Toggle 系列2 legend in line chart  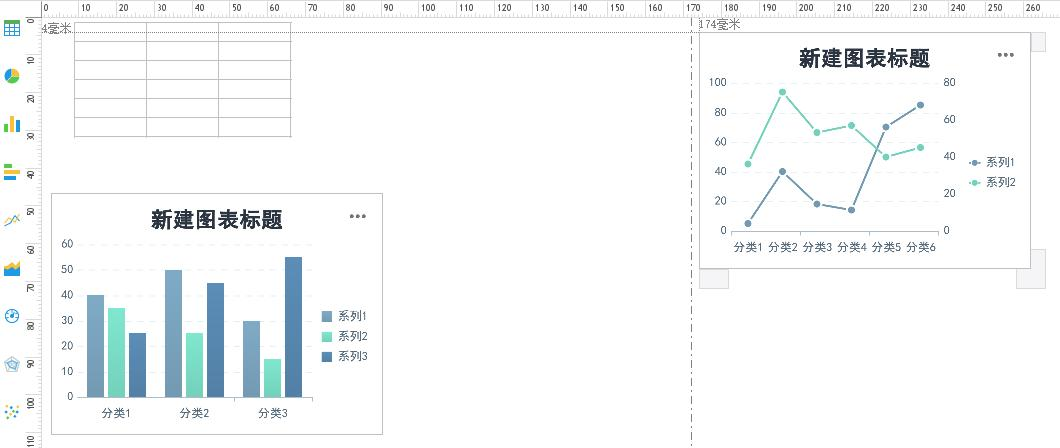point(992,182)
